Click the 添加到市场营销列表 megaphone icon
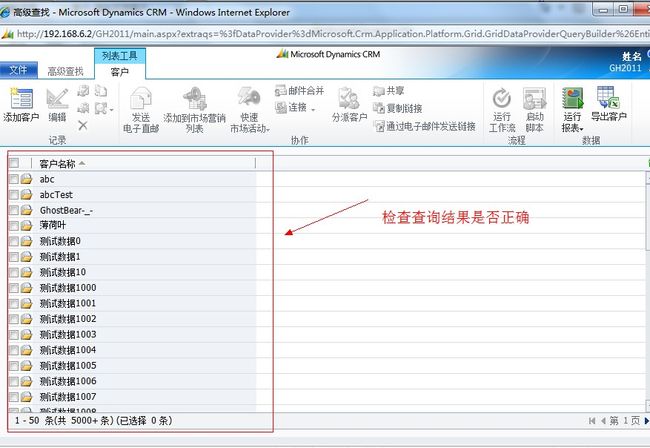Image resolution: width=650 pixels, height=448 pixels. (195, 99)
